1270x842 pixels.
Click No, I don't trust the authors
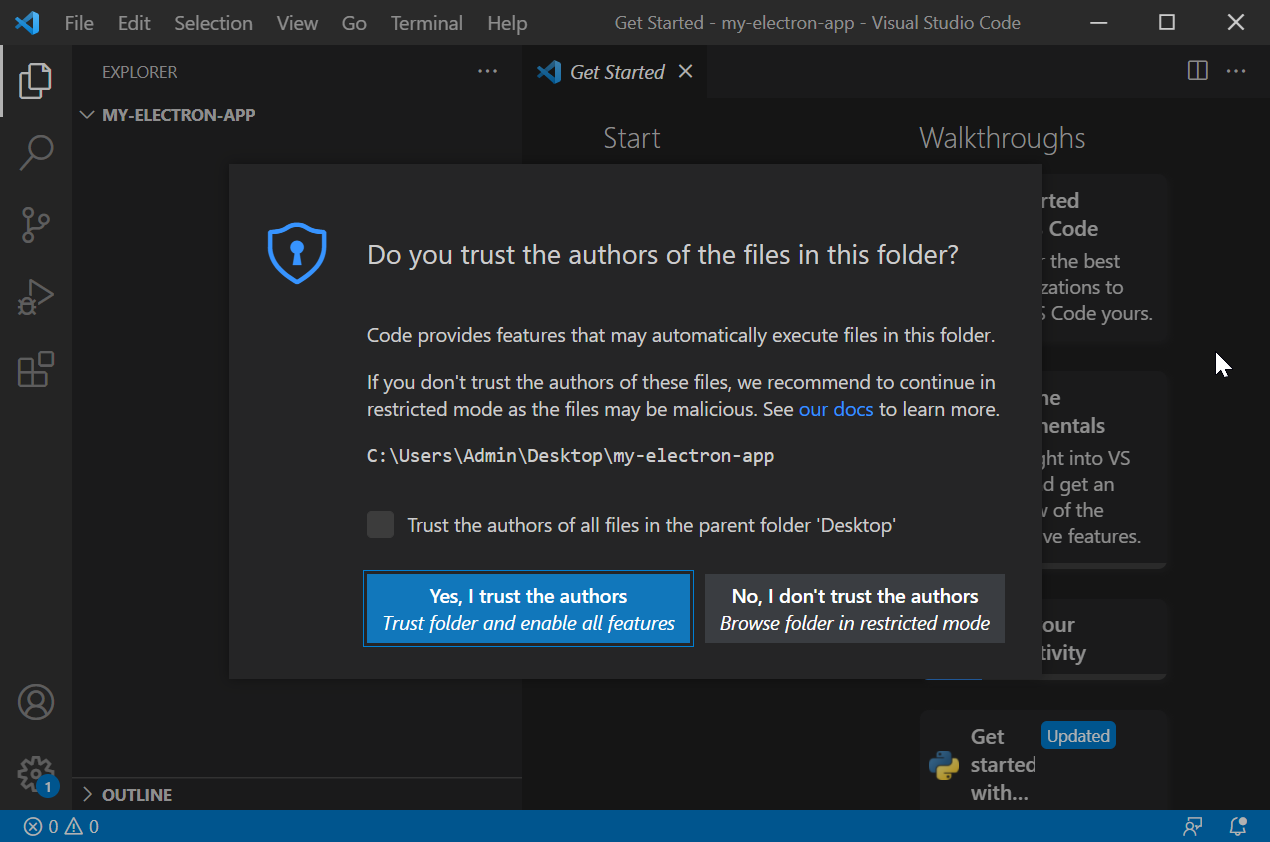coord(855,609)
